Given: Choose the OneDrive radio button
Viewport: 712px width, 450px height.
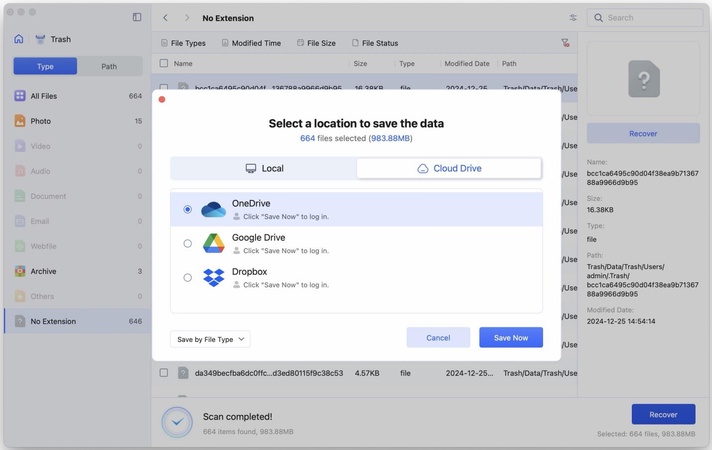Looking at the screenshot, I should [187, 209].
